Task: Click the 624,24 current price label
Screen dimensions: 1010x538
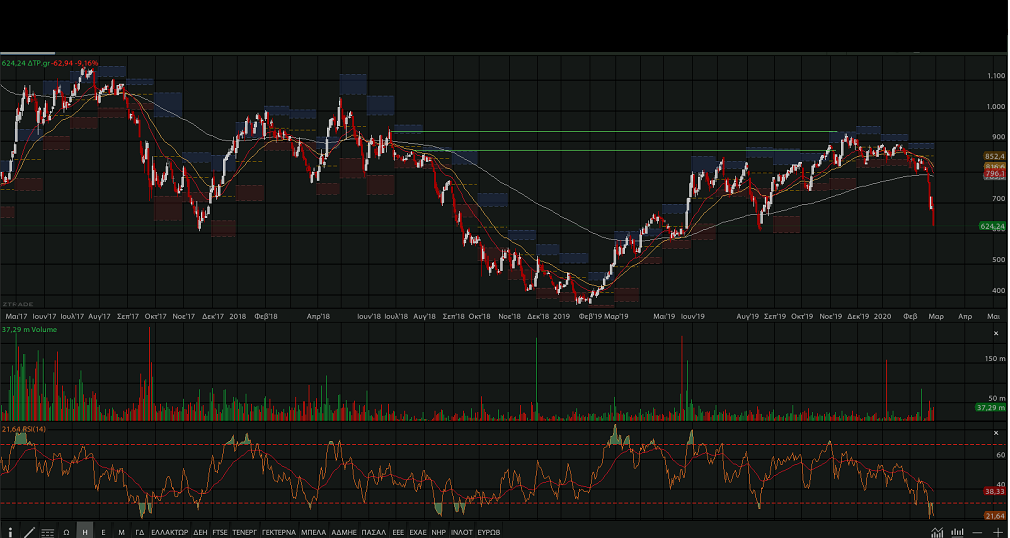Action: (992, 227)
